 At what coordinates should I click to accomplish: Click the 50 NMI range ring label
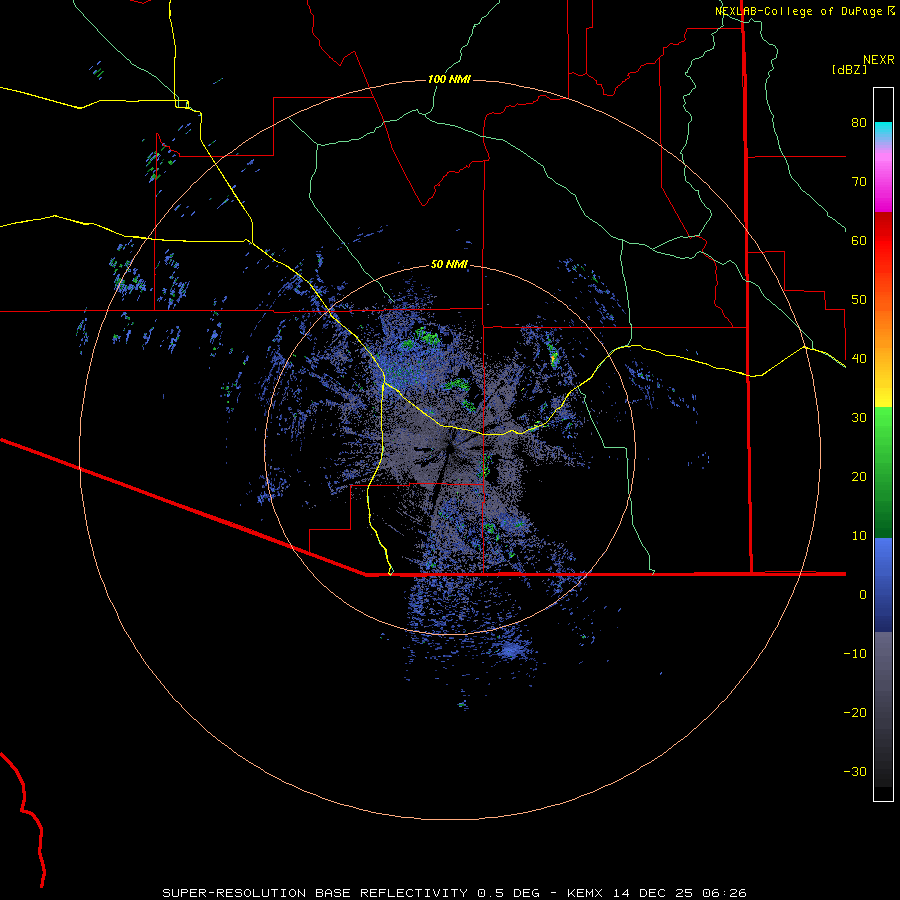pyautogui.click(x=449, y=265)
